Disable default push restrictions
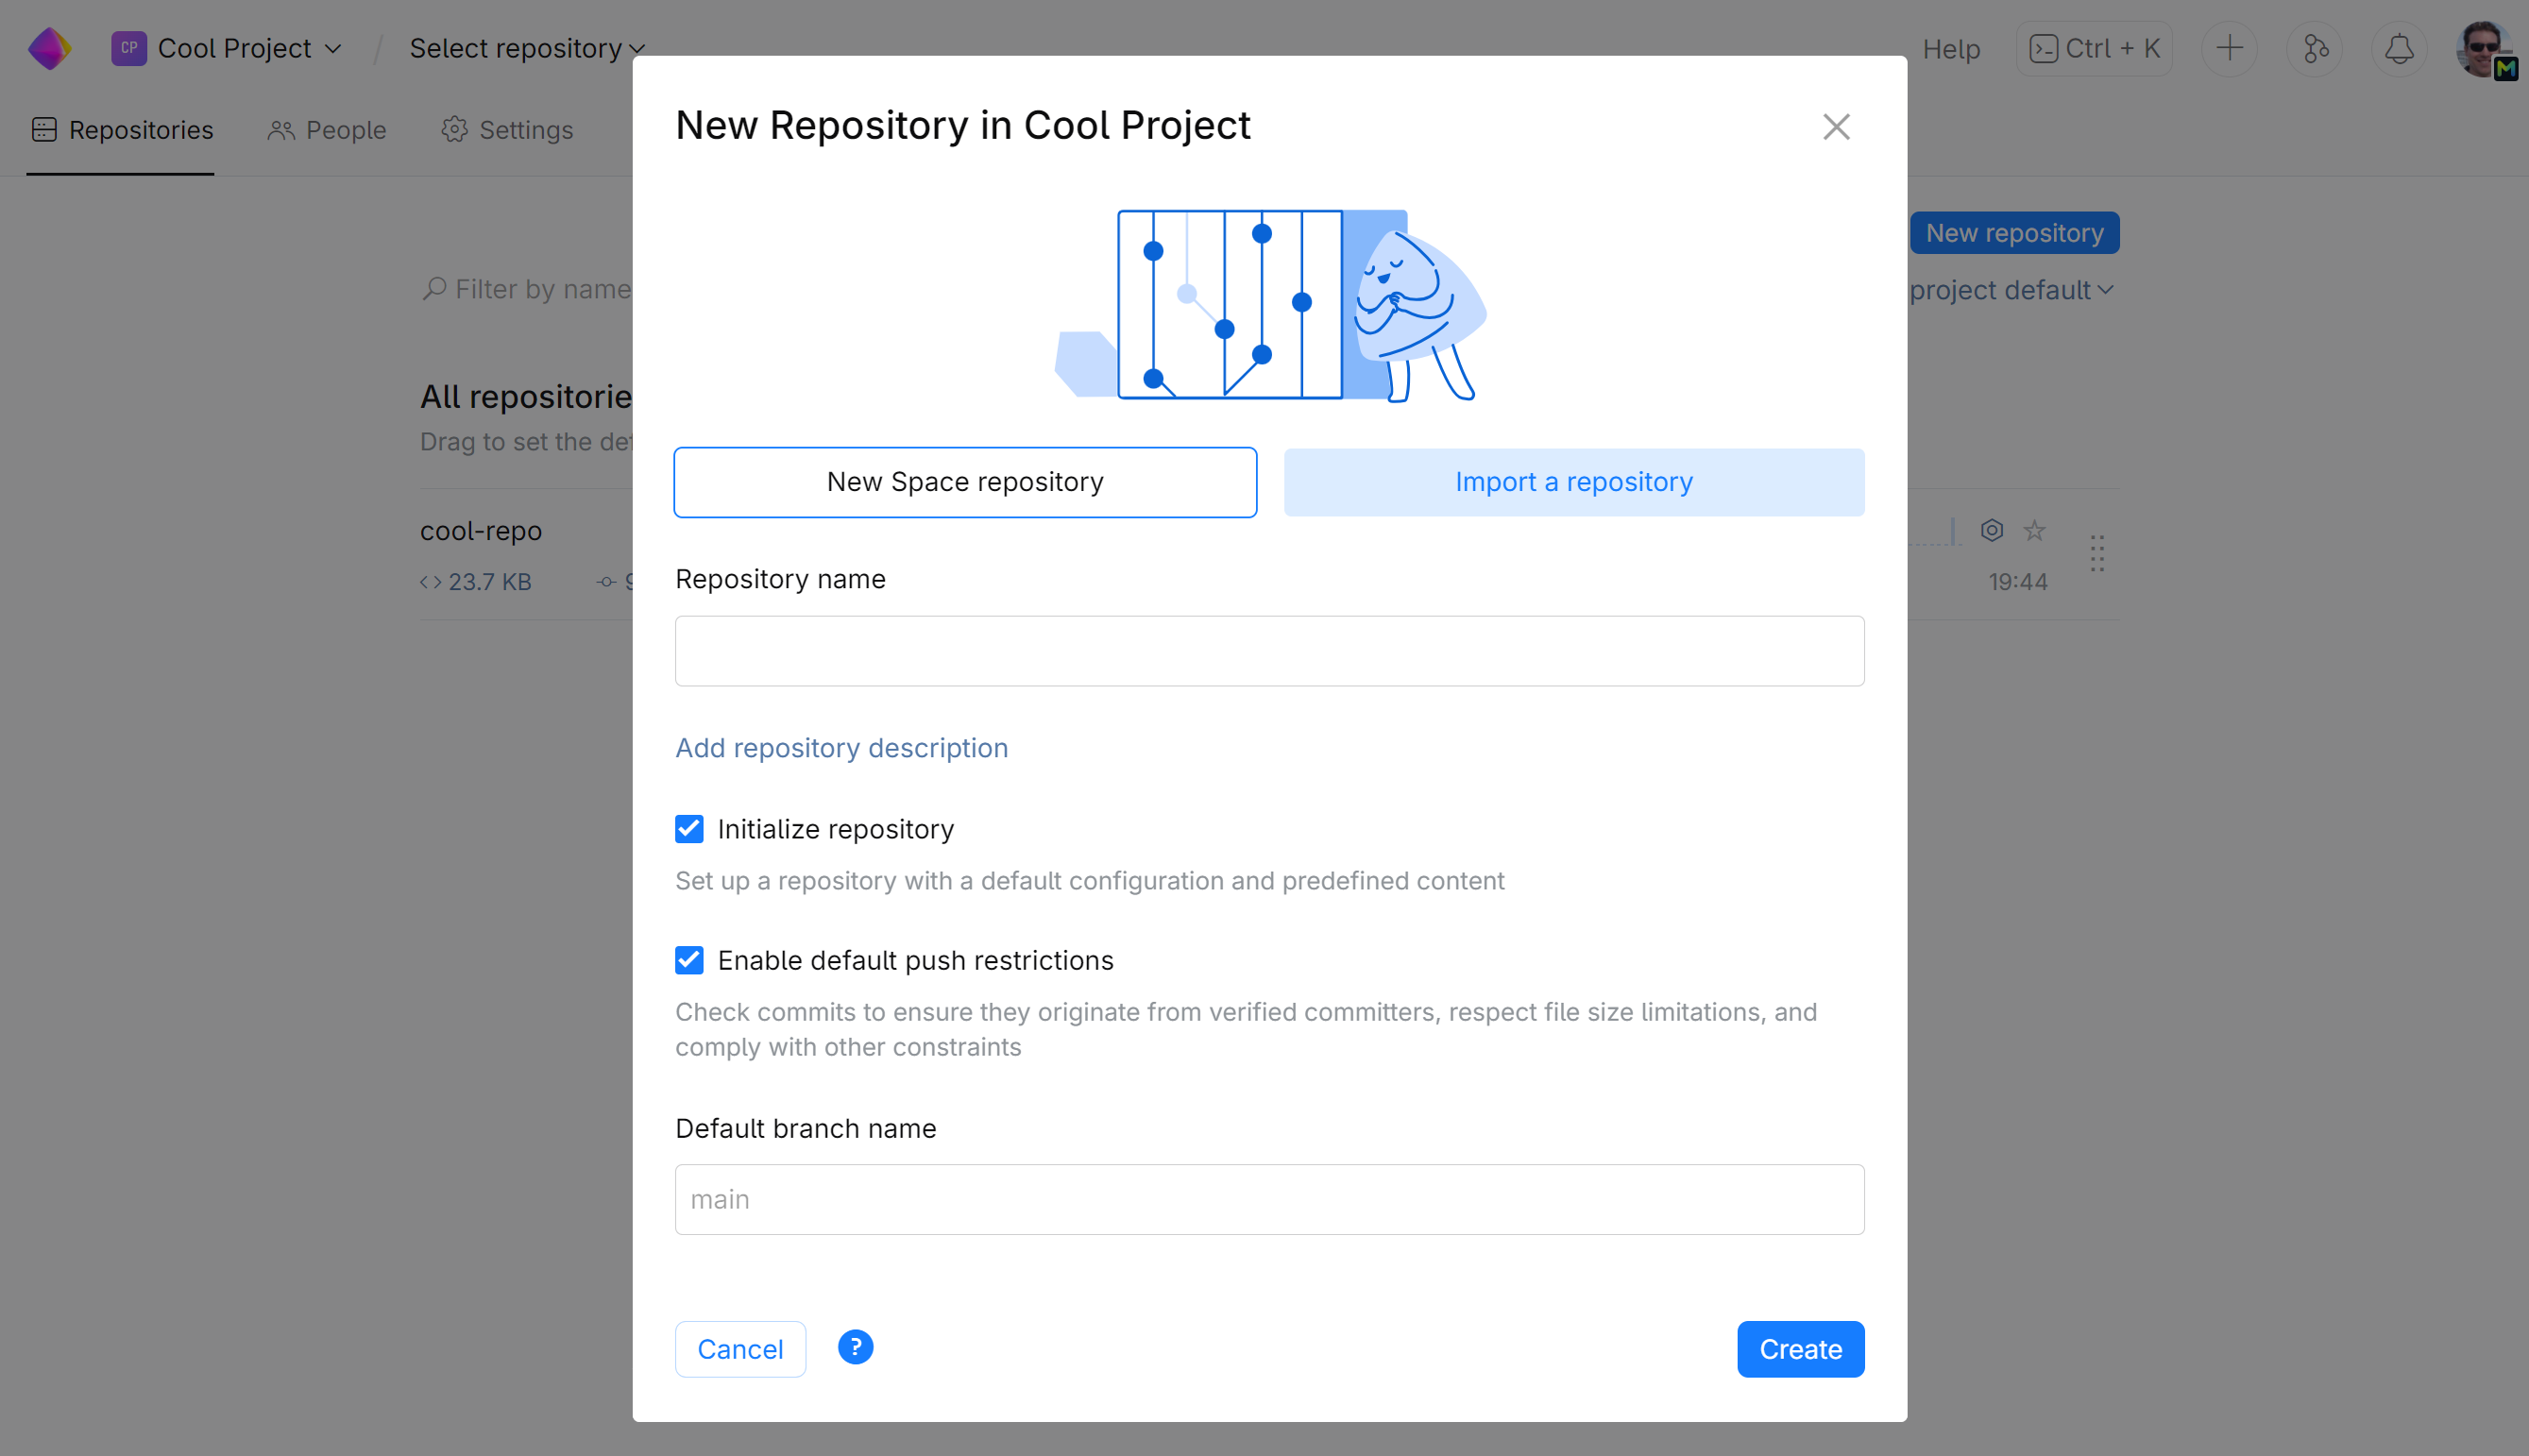Screen dimensions: 2529x1456 689,960
